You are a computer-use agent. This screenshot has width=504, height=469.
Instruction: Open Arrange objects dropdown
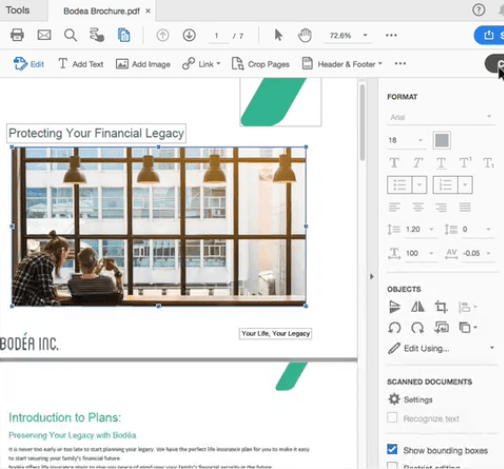pos(468,328)
